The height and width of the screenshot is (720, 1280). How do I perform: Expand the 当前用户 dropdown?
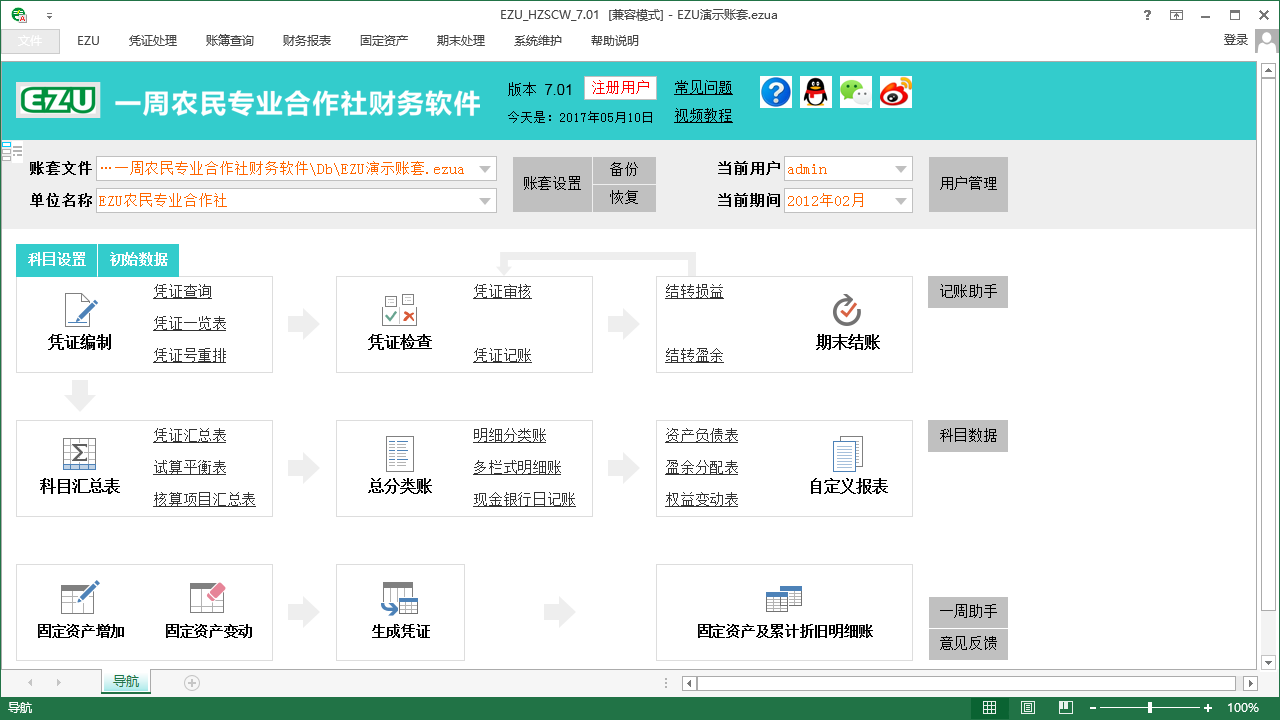click(x=901, y=169)
